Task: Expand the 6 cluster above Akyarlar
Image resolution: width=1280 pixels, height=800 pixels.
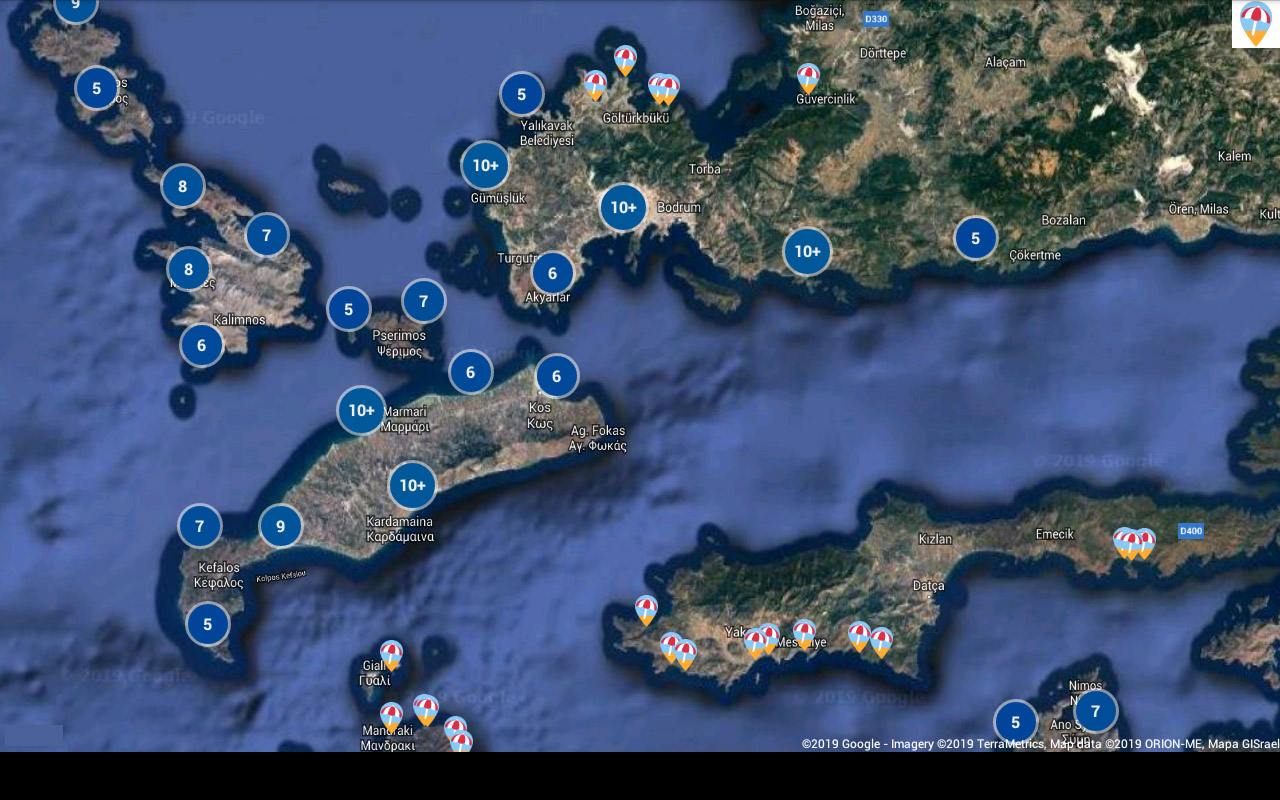Action: click(x=553, y=273)
